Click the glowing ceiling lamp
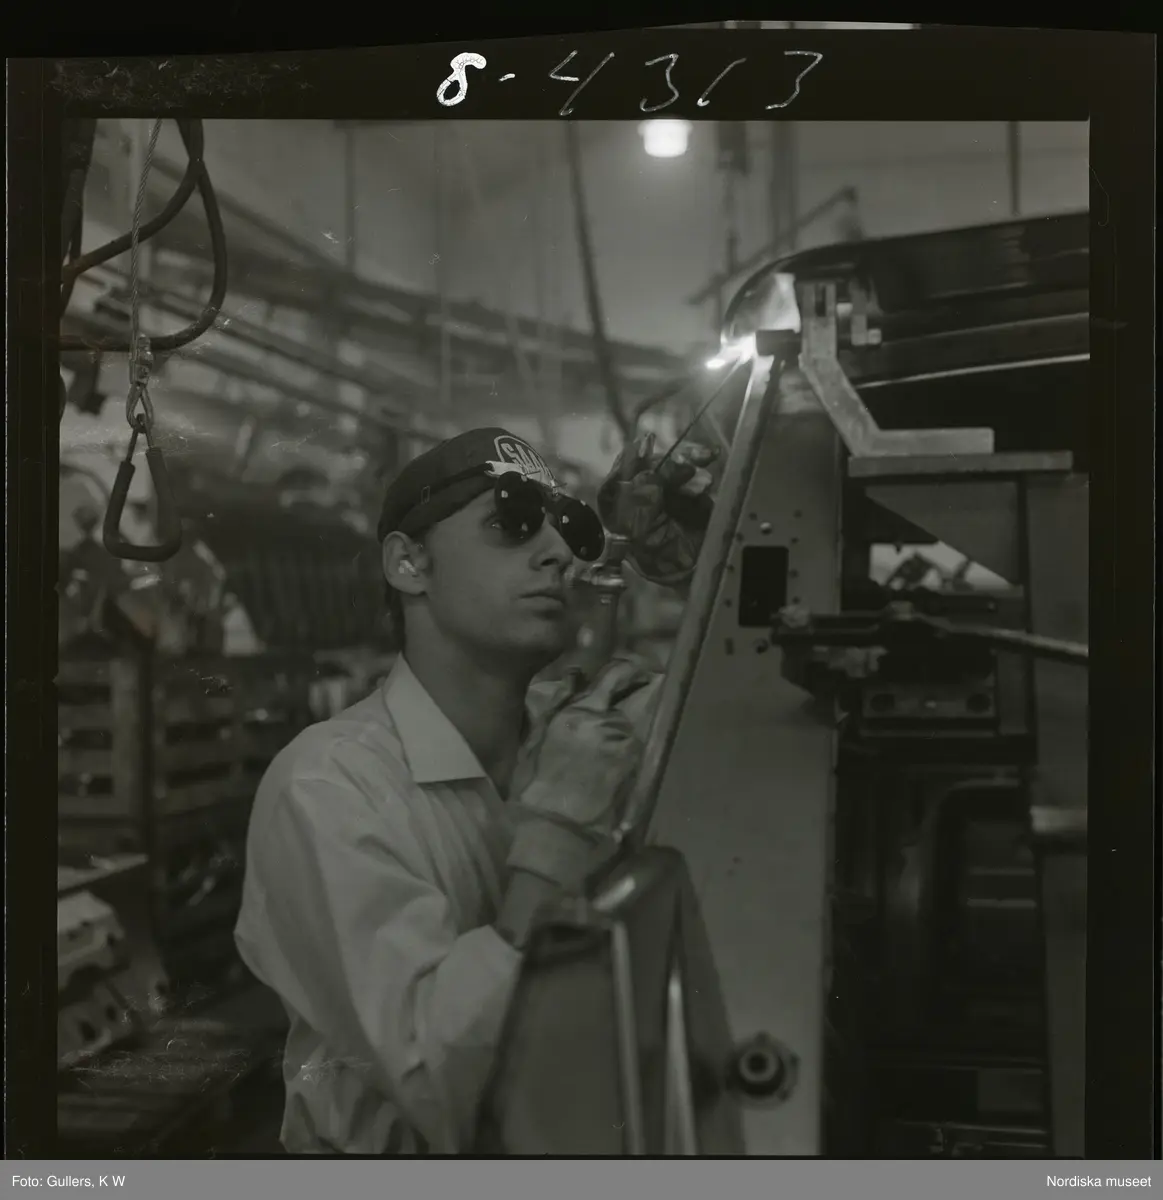This screenshot has width=1163, height=1200. (664, 136)
